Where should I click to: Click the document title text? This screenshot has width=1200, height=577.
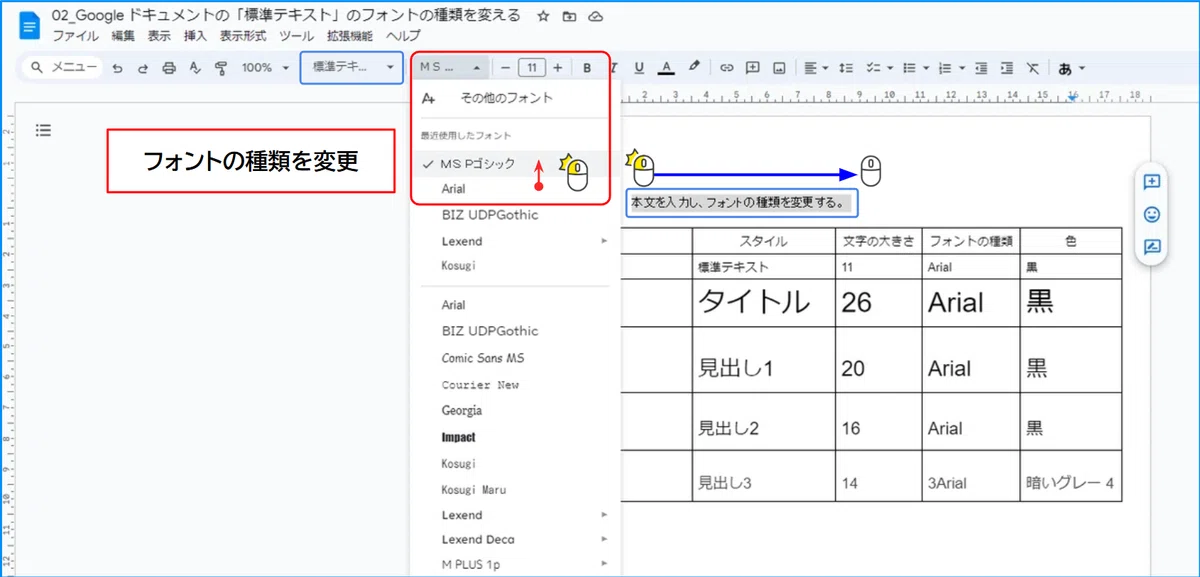[x=287, y=15]
